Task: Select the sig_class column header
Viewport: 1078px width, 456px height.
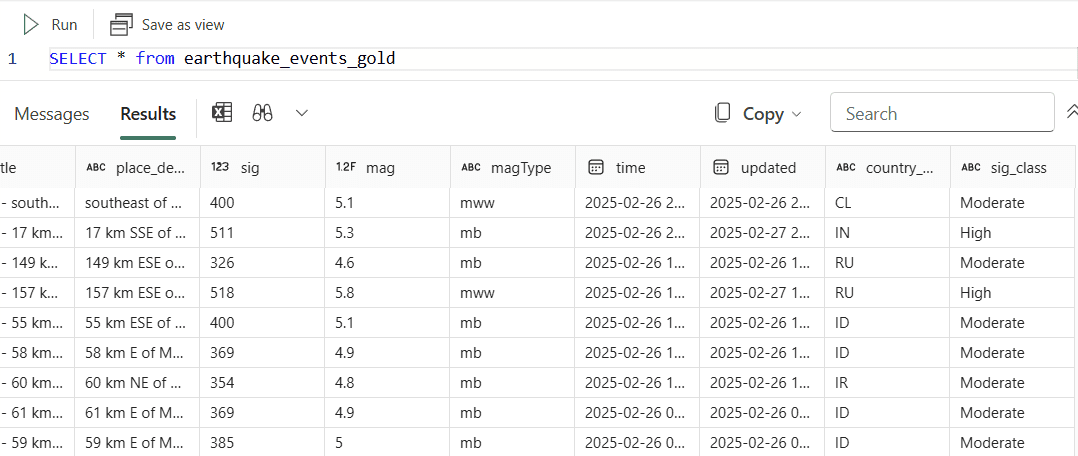Action: click(x=1013, y=167)
